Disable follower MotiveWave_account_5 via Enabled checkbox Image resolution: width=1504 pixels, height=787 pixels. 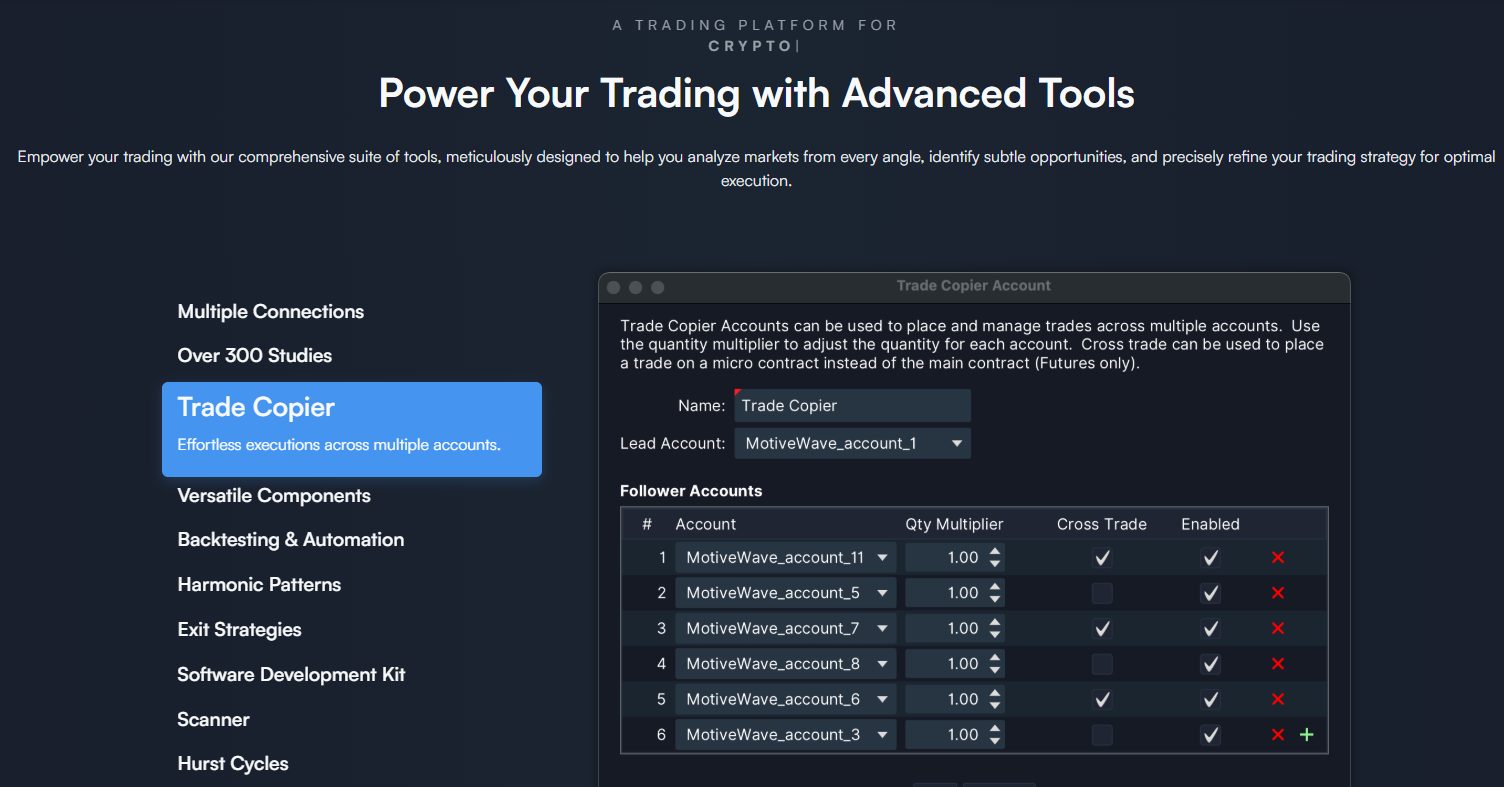[x=1211, y=593]
